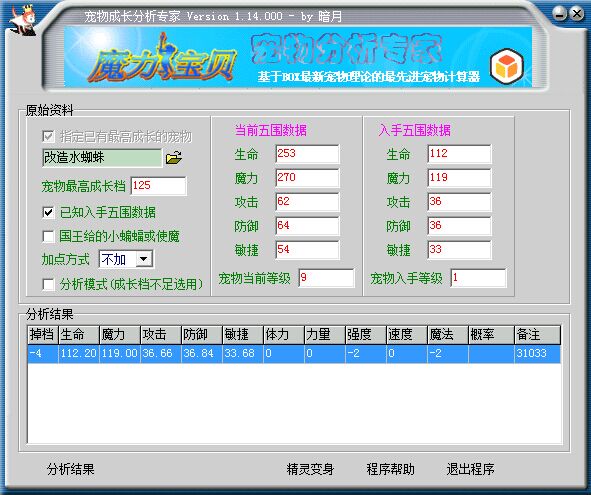Viewport: 591px width, 495px height.
Task: Expand the 加点方式 dropdown arrow
Action: tap(144, 259)
